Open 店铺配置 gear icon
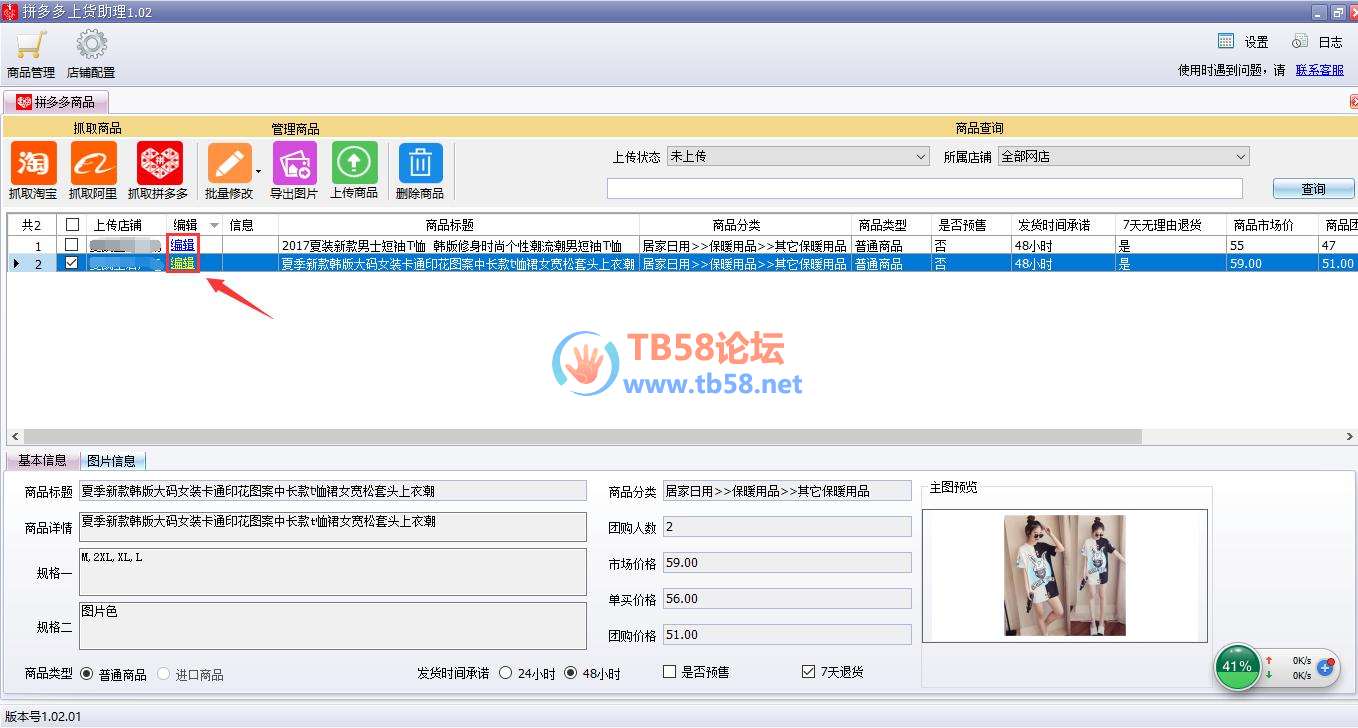 91,46
